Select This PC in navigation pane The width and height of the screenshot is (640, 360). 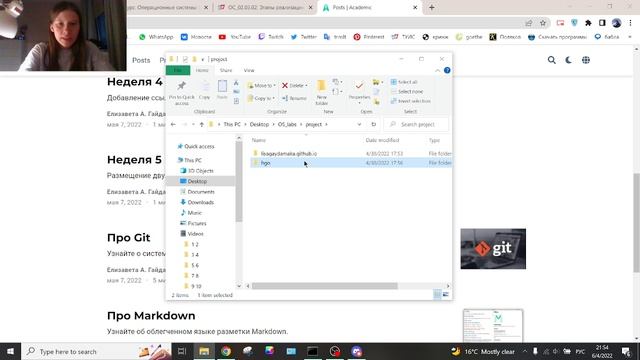[x=190, y=160]
